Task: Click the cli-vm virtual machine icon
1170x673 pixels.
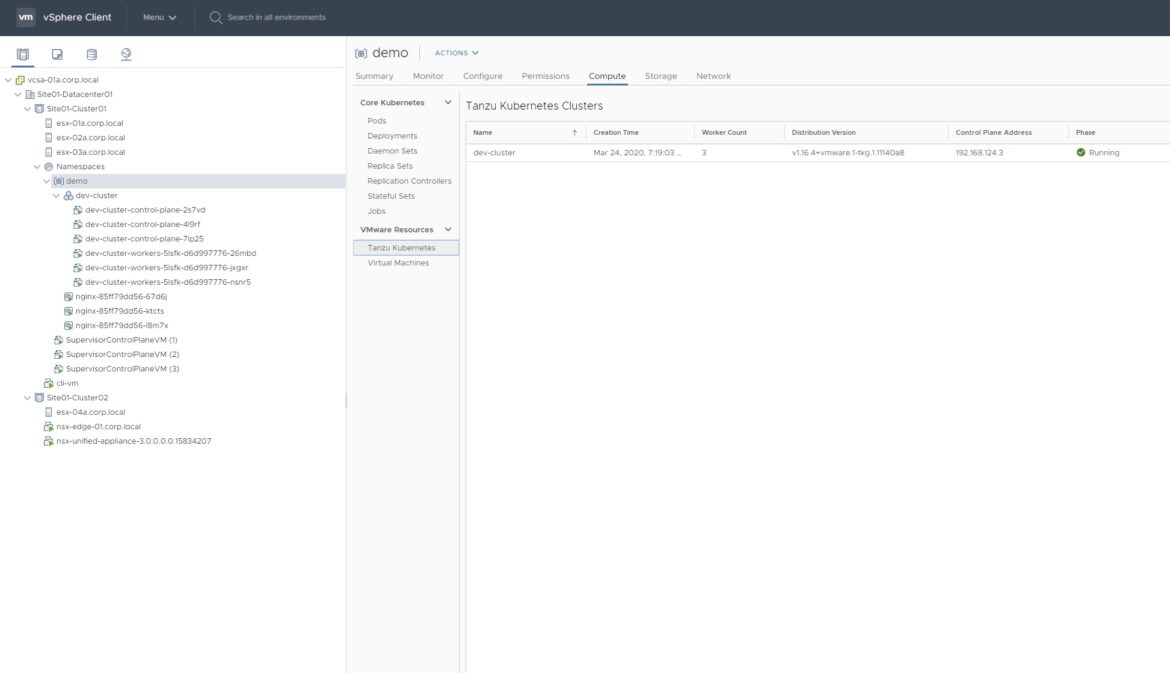Action: (x=49, y=384)
